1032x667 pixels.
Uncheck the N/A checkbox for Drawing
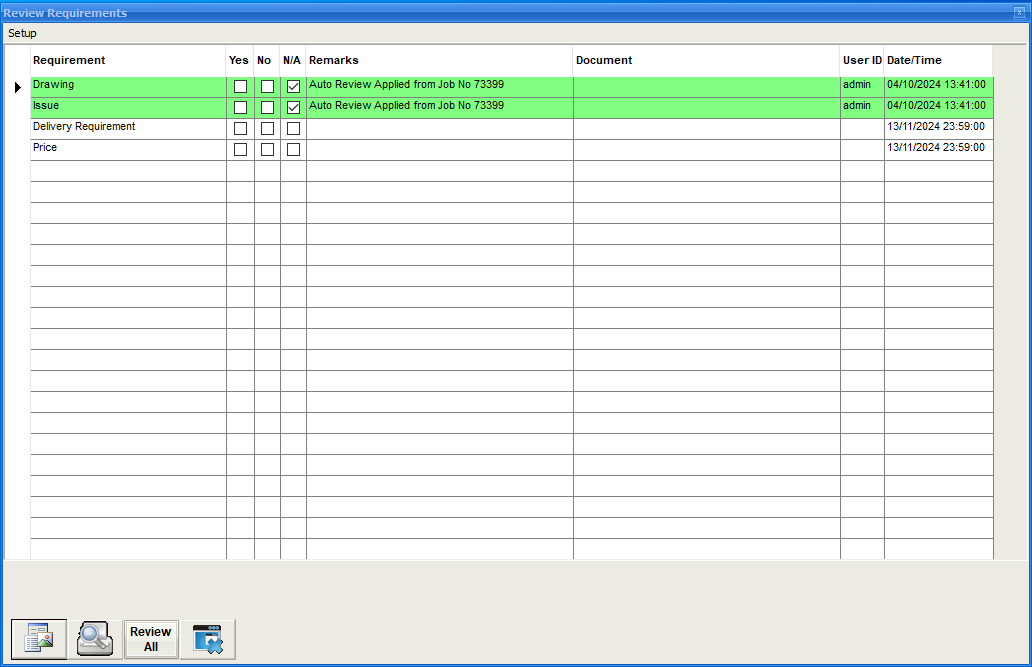[293, 87]
